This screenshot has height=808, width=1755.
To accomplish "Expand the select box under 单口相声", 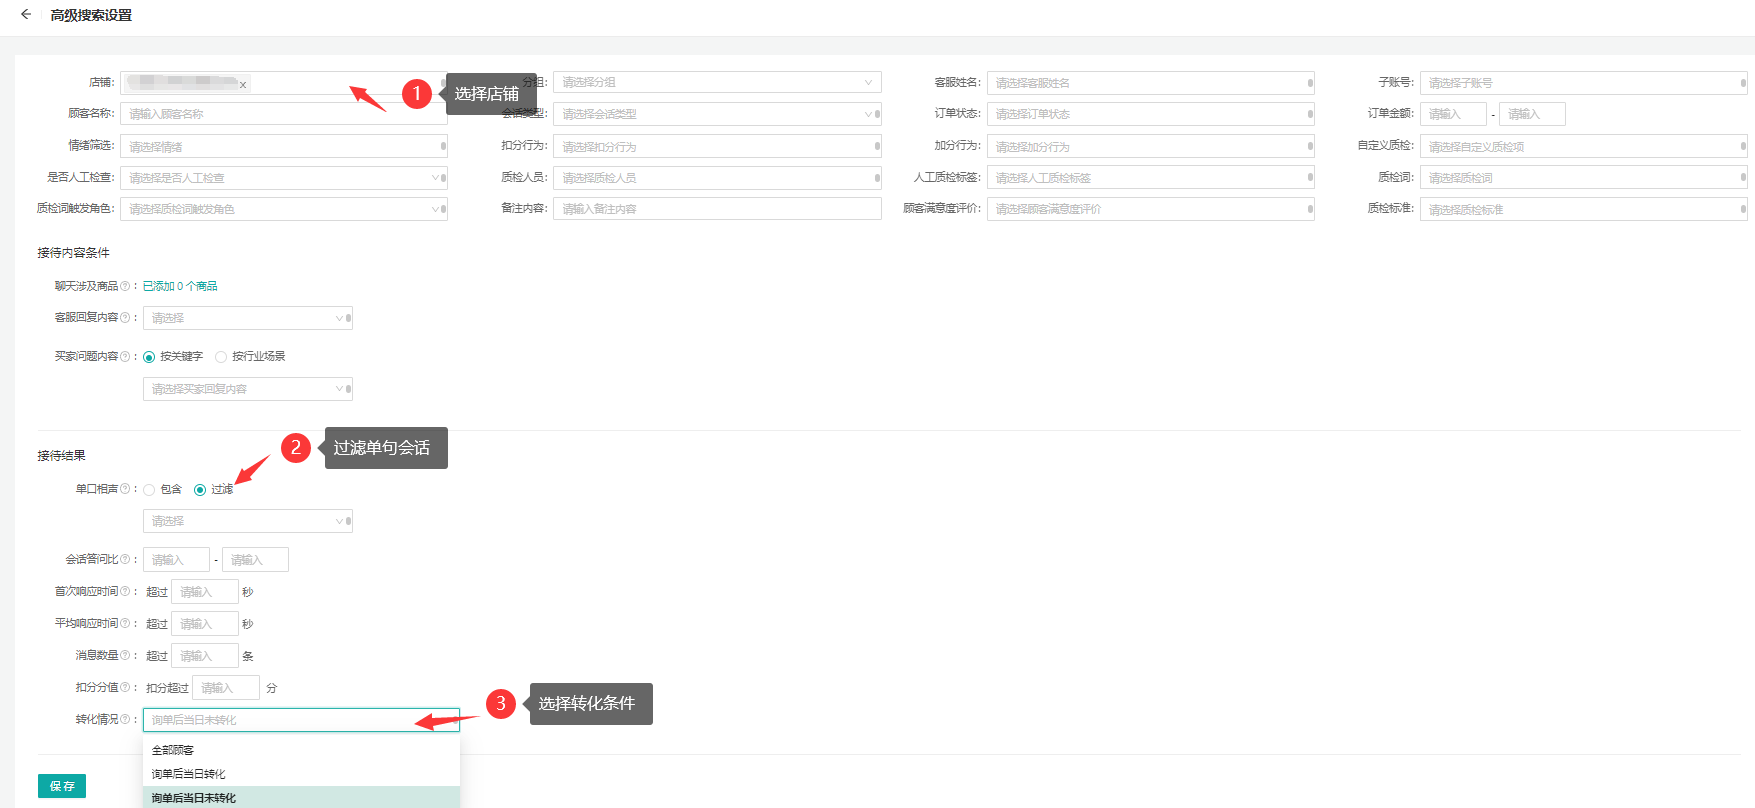I will tap(248, 521).
